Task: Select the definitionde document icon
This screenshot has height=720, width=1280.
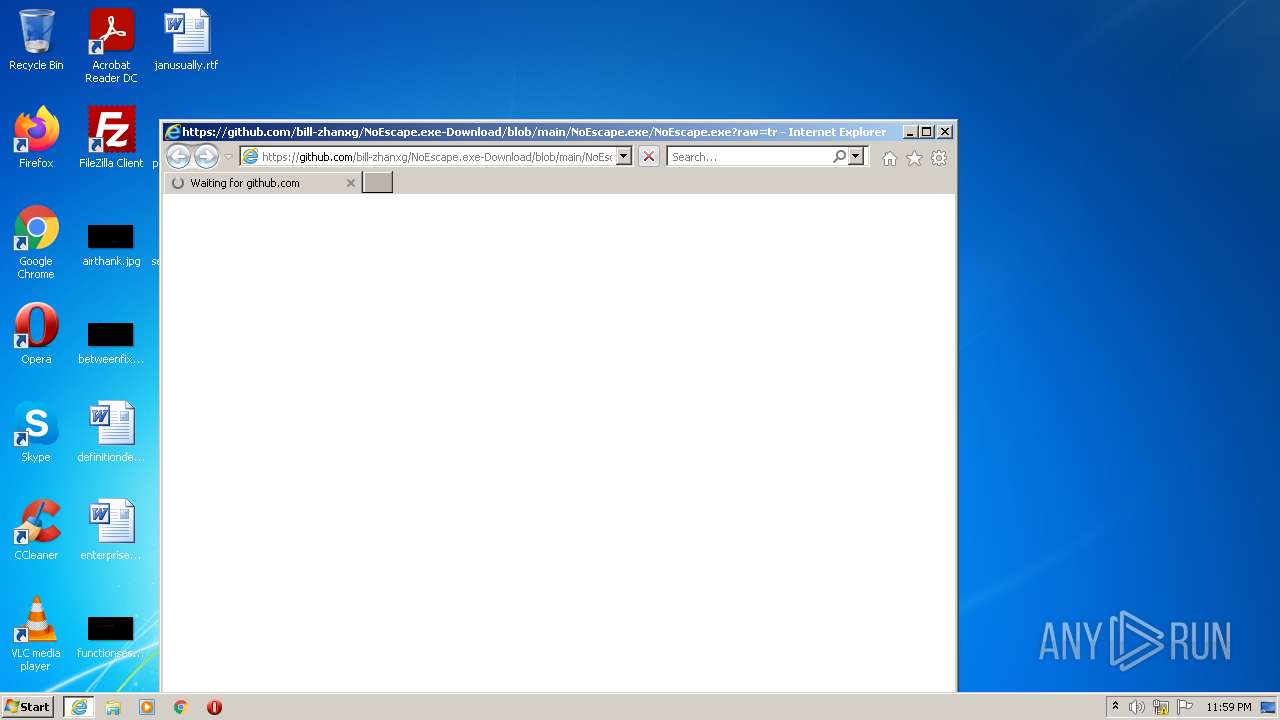Action: [111, 432]
